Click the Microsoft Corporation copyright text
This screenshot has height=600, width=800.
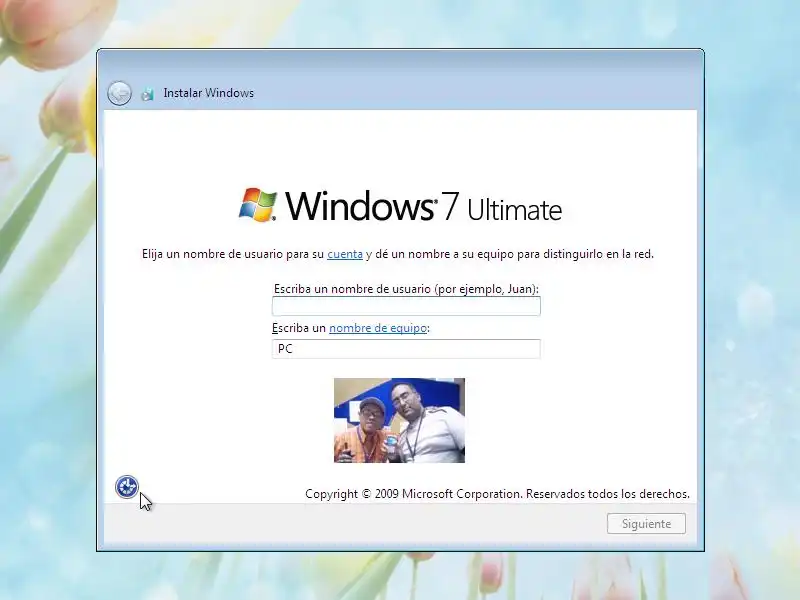pos(497,494)
